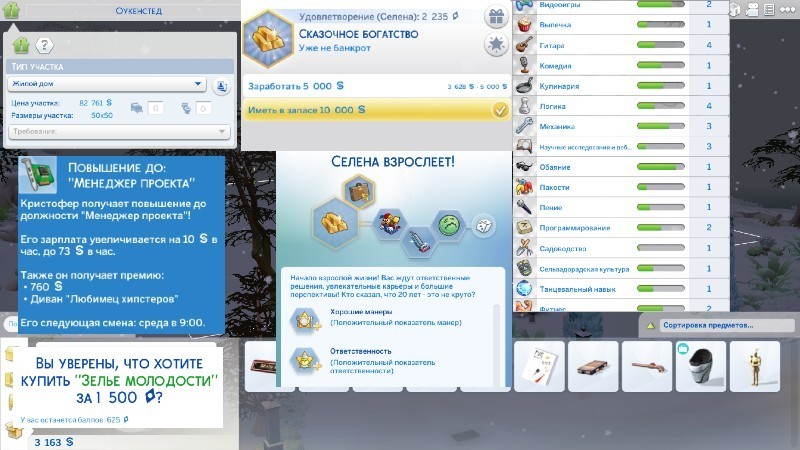Image resolution: width=800 pixels, height=450 pixels.
Task: Click the bathroom count input showing 0
Action: point(203,108)
